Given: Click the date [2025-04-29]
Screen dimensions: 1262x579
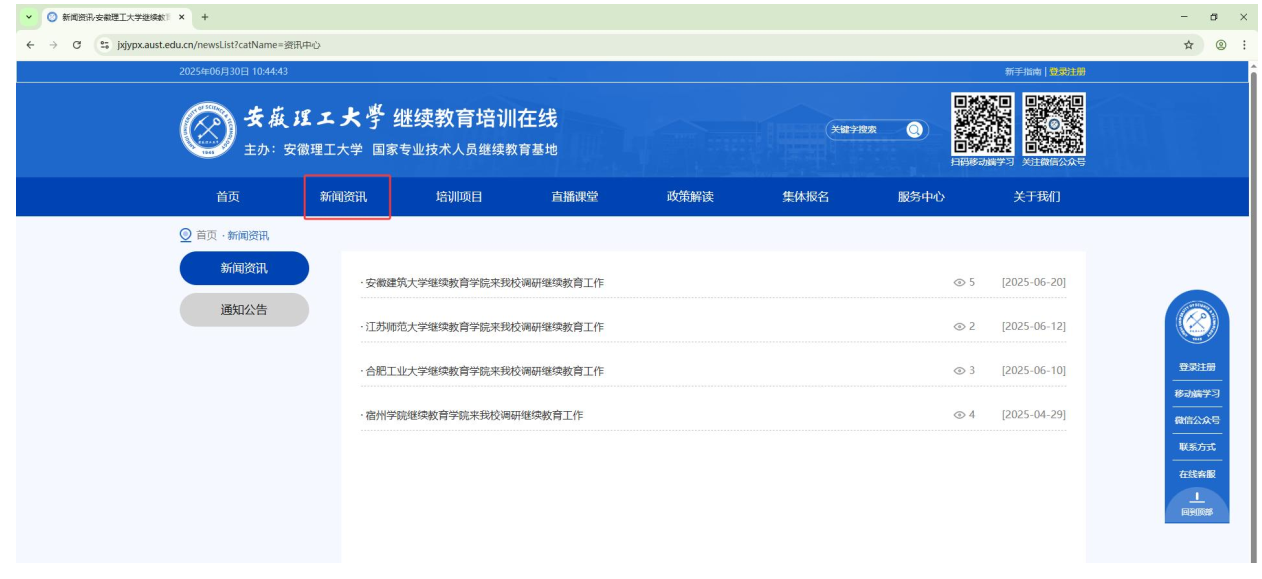Looking at the screenshot, I should [x=1034, y=415].
